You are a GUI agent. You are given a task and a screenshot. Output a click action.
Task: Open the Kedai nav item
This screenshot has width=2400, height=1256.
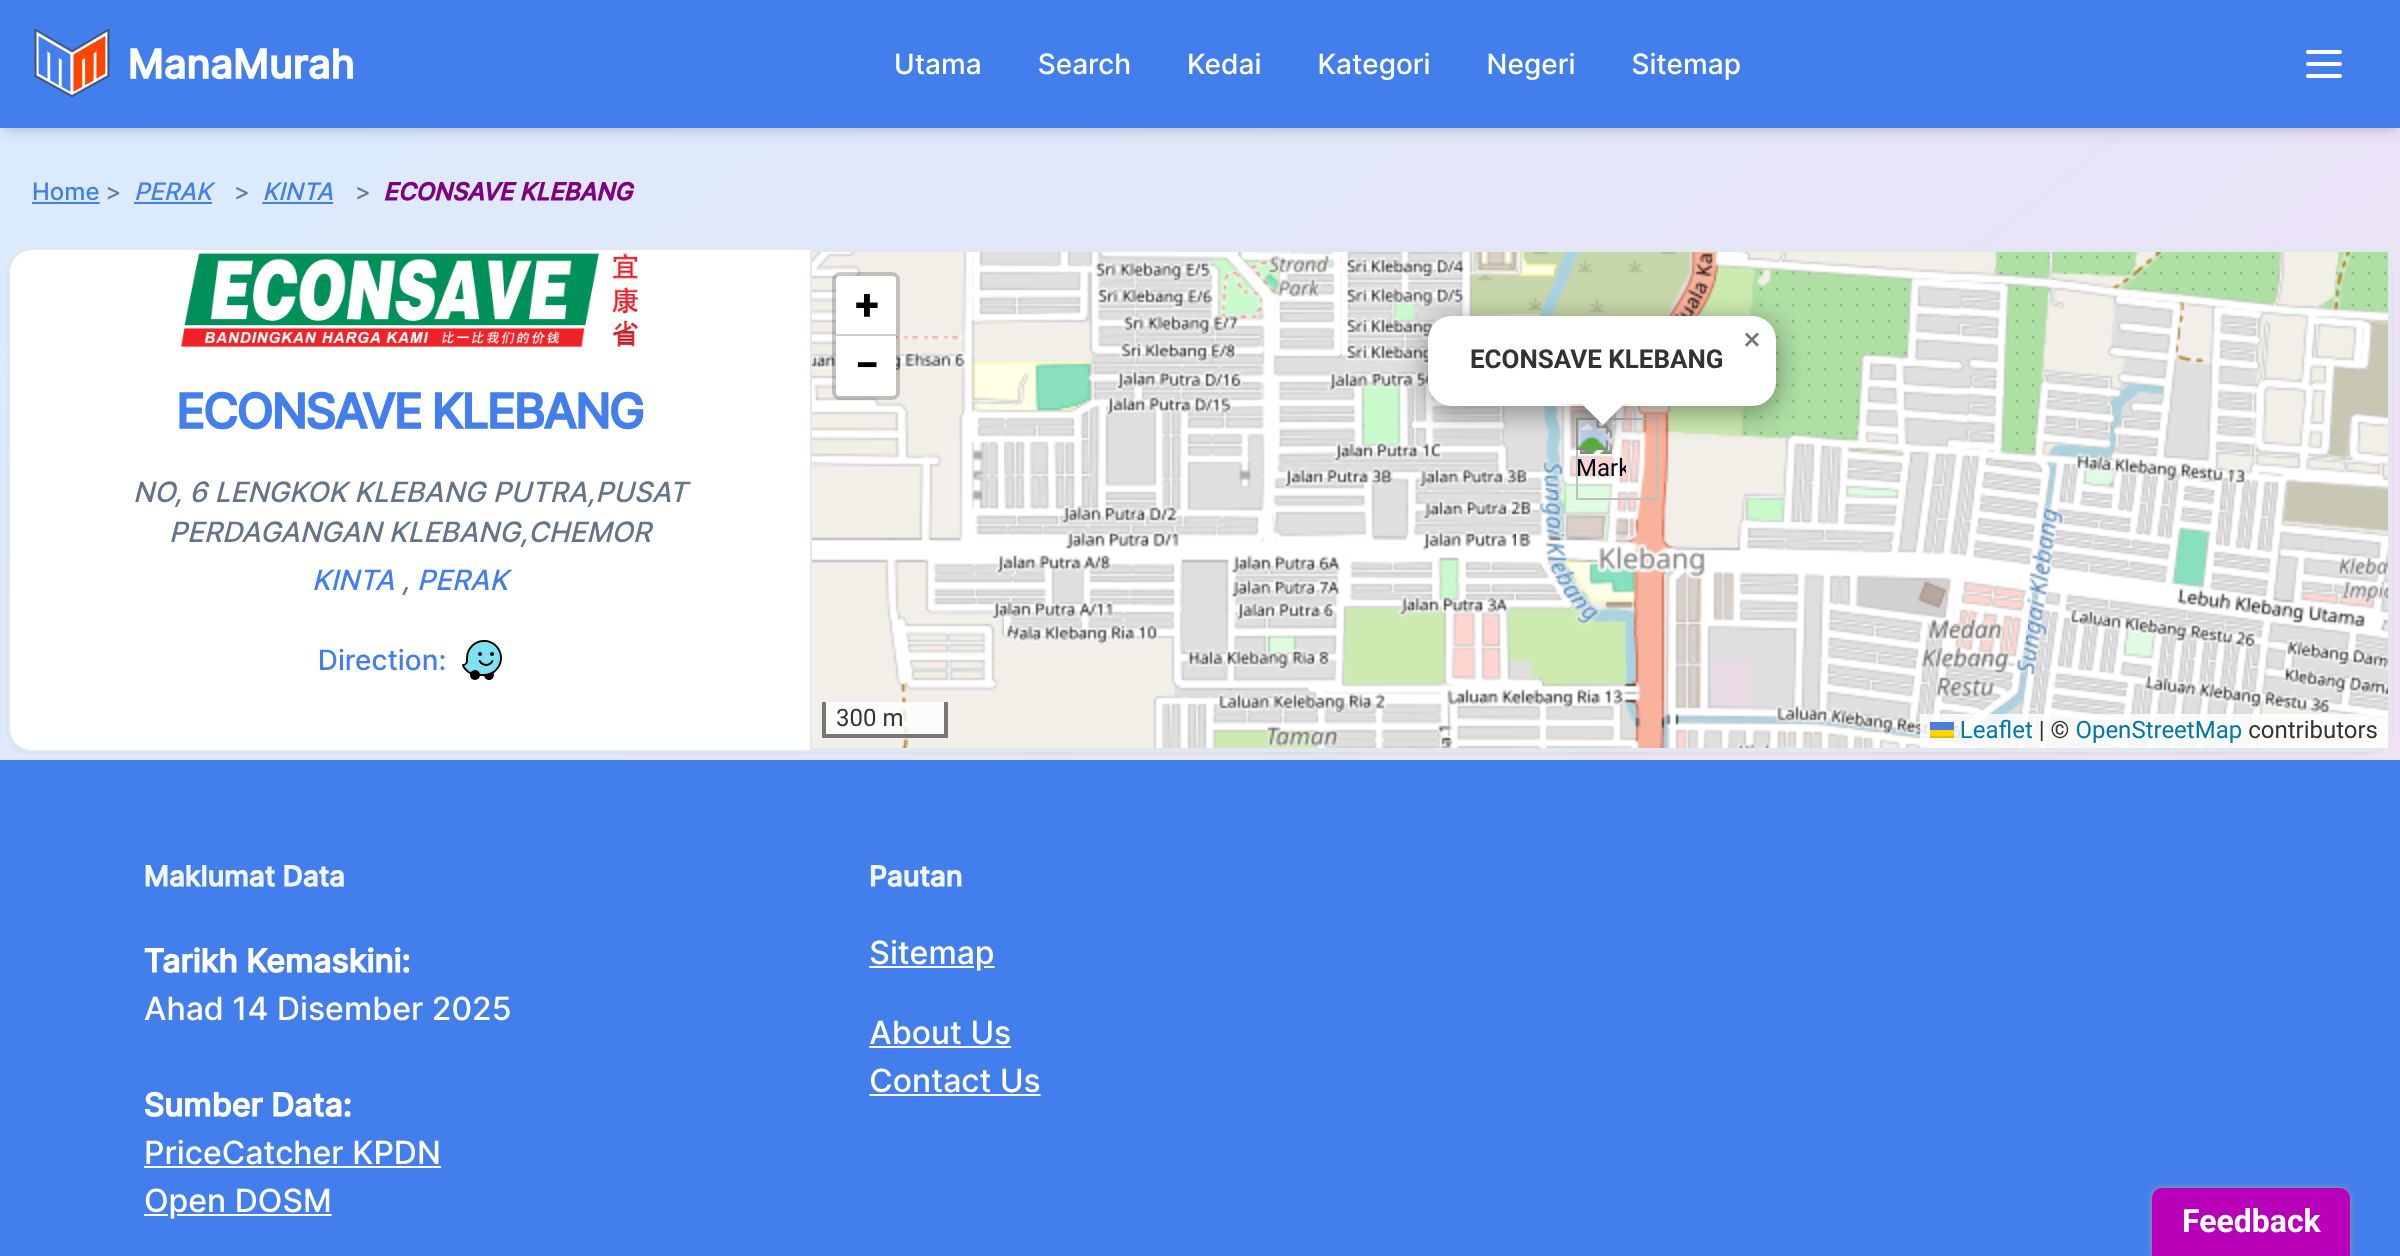click(1223, 64)
